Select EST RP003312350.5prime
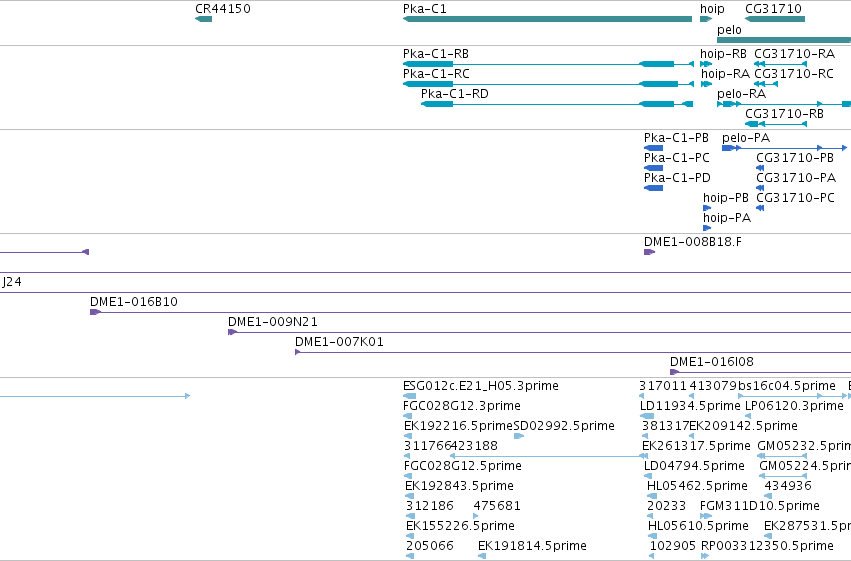 (x=705, y=556)
